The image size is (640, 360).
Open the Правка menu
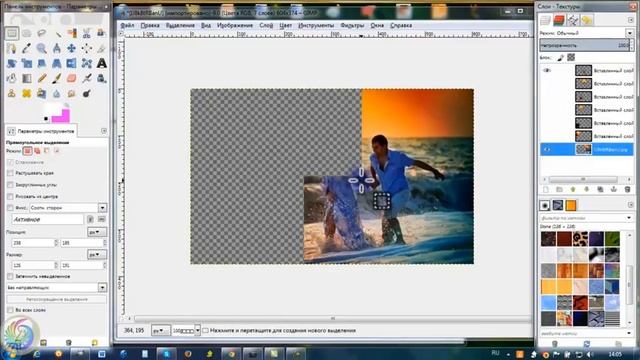(x=150, y=25)
